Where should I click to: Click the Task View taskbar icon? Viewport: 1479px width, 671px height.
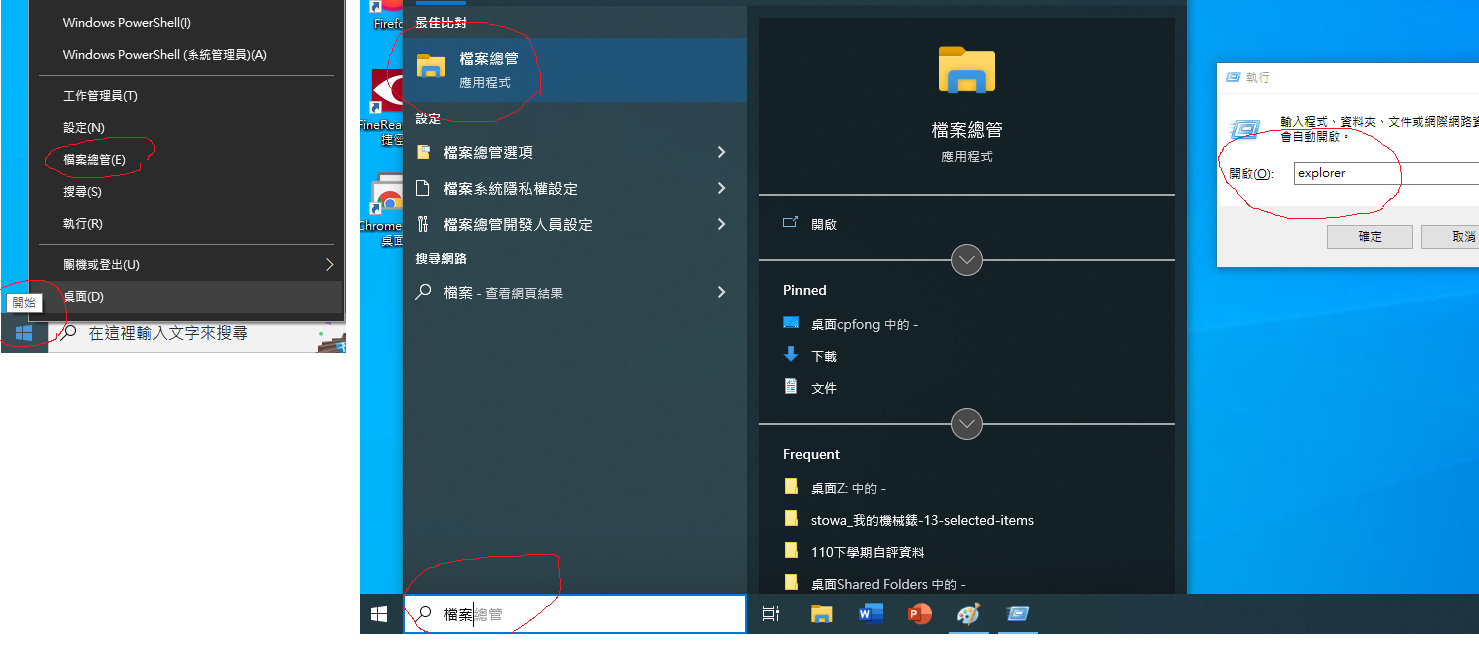click(x=771, y=614)
